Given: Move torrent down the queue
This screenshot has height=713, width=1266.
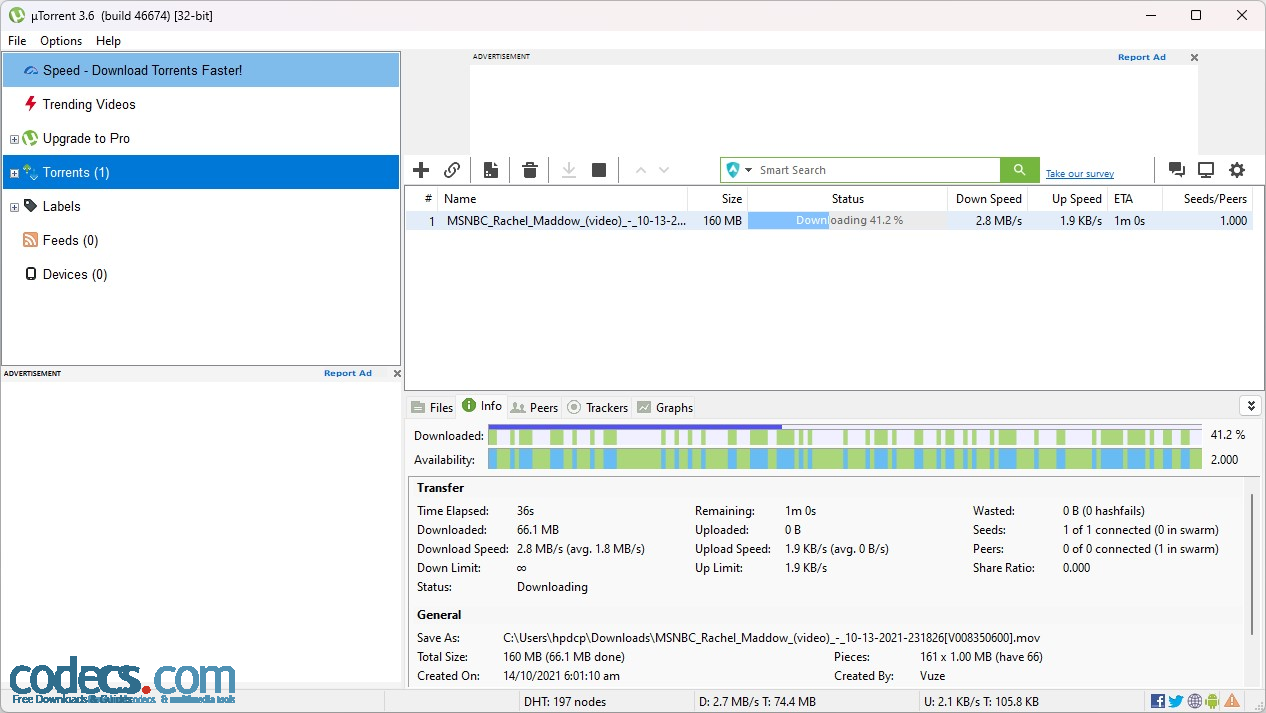Looking at the screenshot, I should [664, 170].
